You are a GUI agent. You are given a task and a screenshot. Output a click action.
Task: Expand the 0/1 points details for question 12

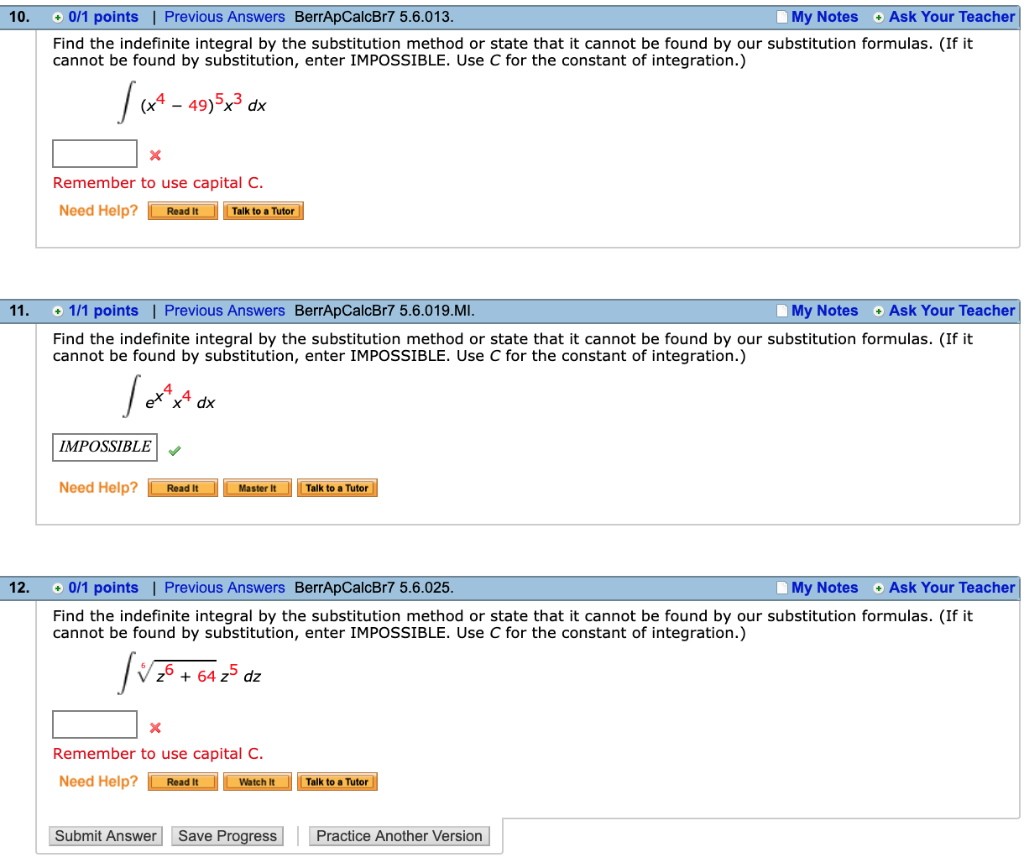pos(57,587)
